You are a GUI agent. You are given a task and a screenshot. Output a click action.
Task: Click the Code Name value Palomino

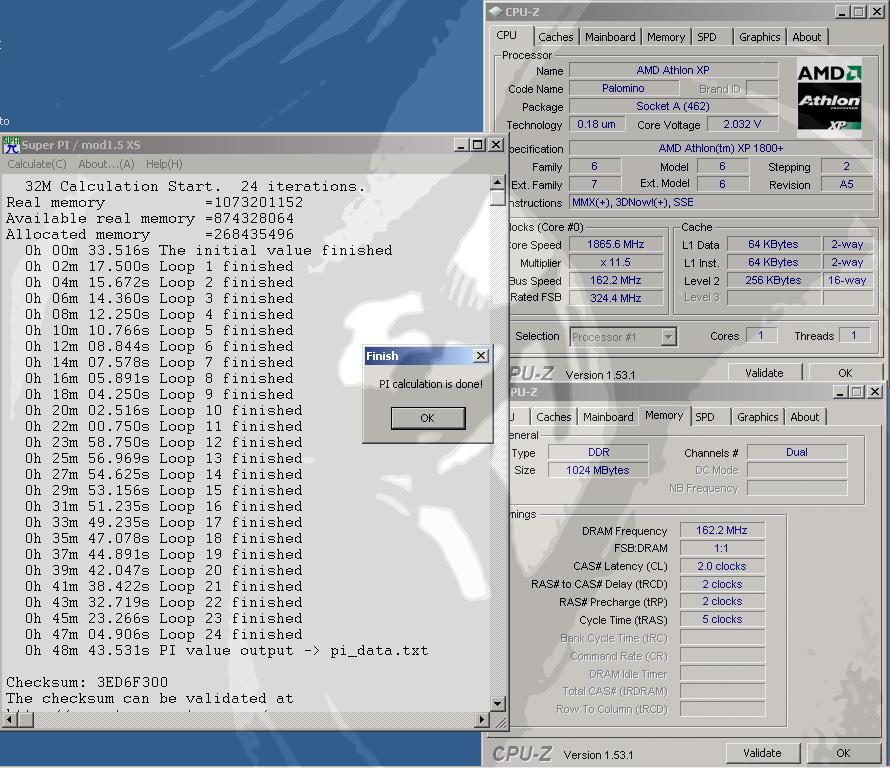624,88
